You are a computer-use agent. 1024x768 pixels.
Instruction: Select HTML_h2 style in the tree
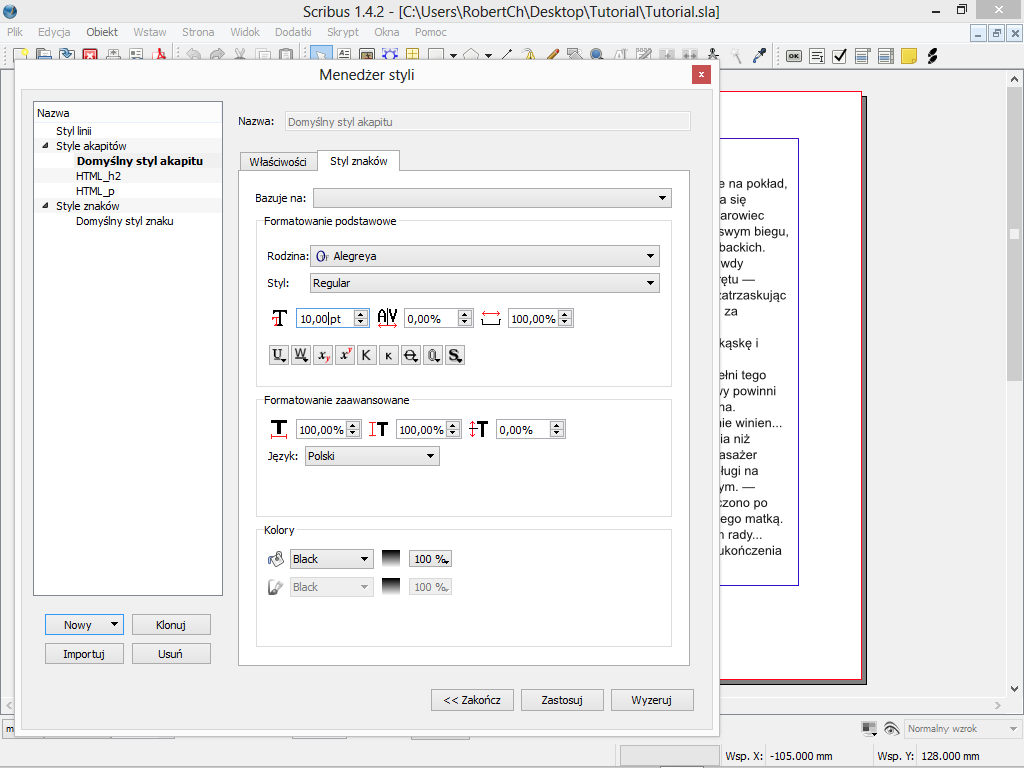(98, 176)
